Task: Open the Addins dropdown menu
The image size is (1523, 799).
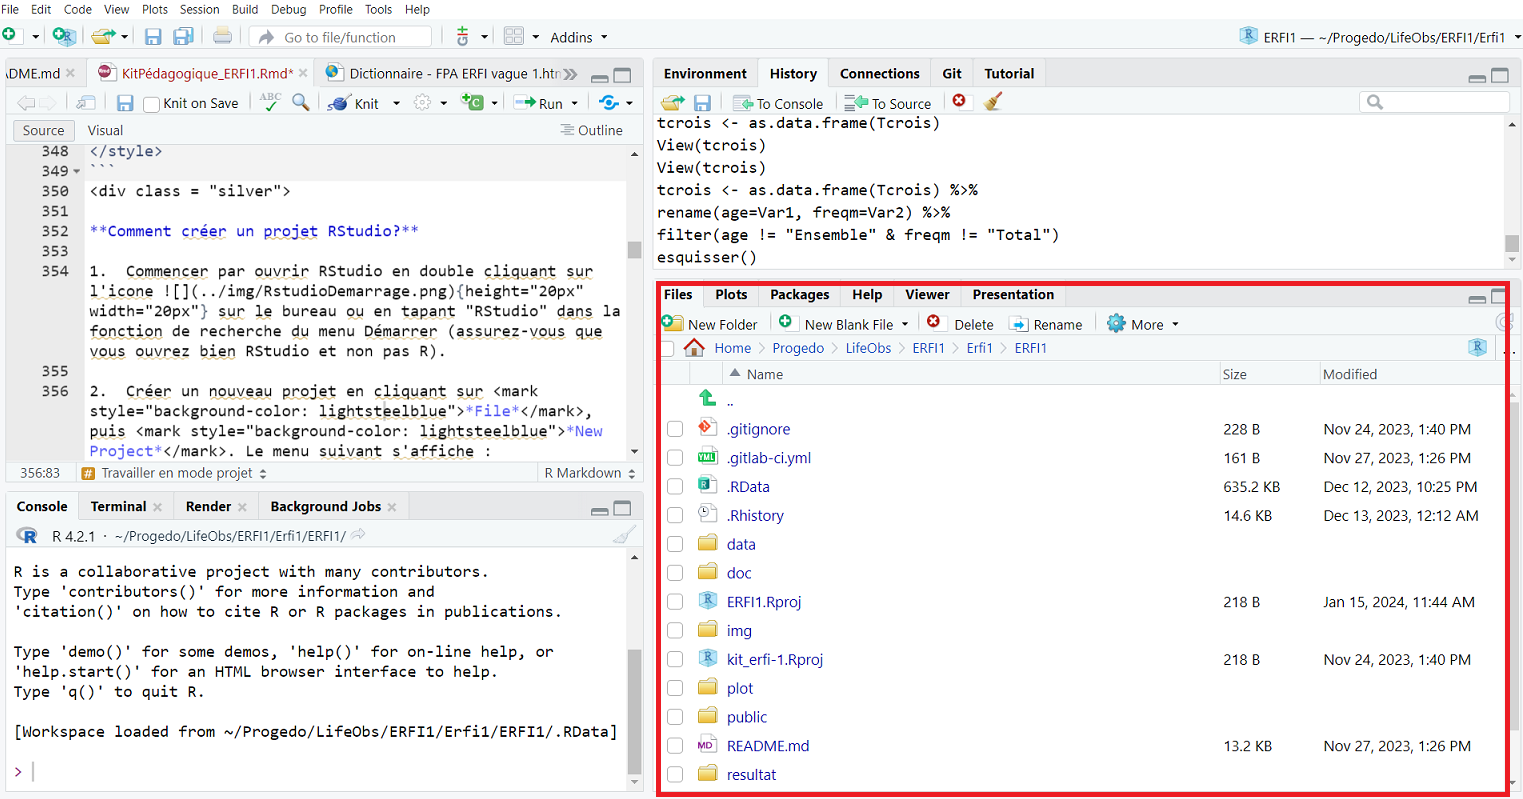Action: pos(578,37)
